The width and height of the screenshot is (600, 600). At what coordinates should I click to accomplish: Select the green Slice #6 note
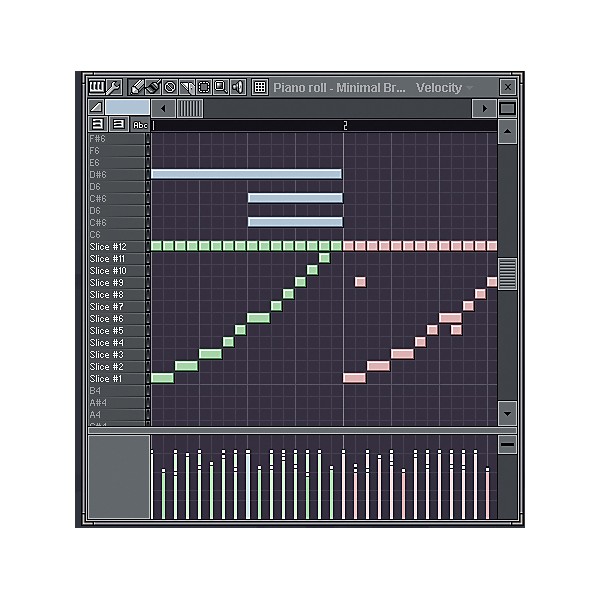click(x=258, y=318)
